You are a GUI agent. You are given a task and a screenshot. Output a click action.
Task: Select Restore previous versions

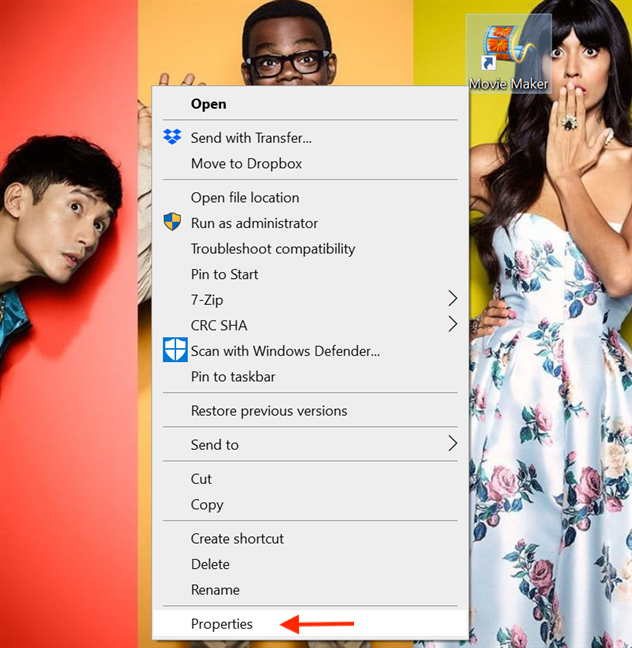310,411
